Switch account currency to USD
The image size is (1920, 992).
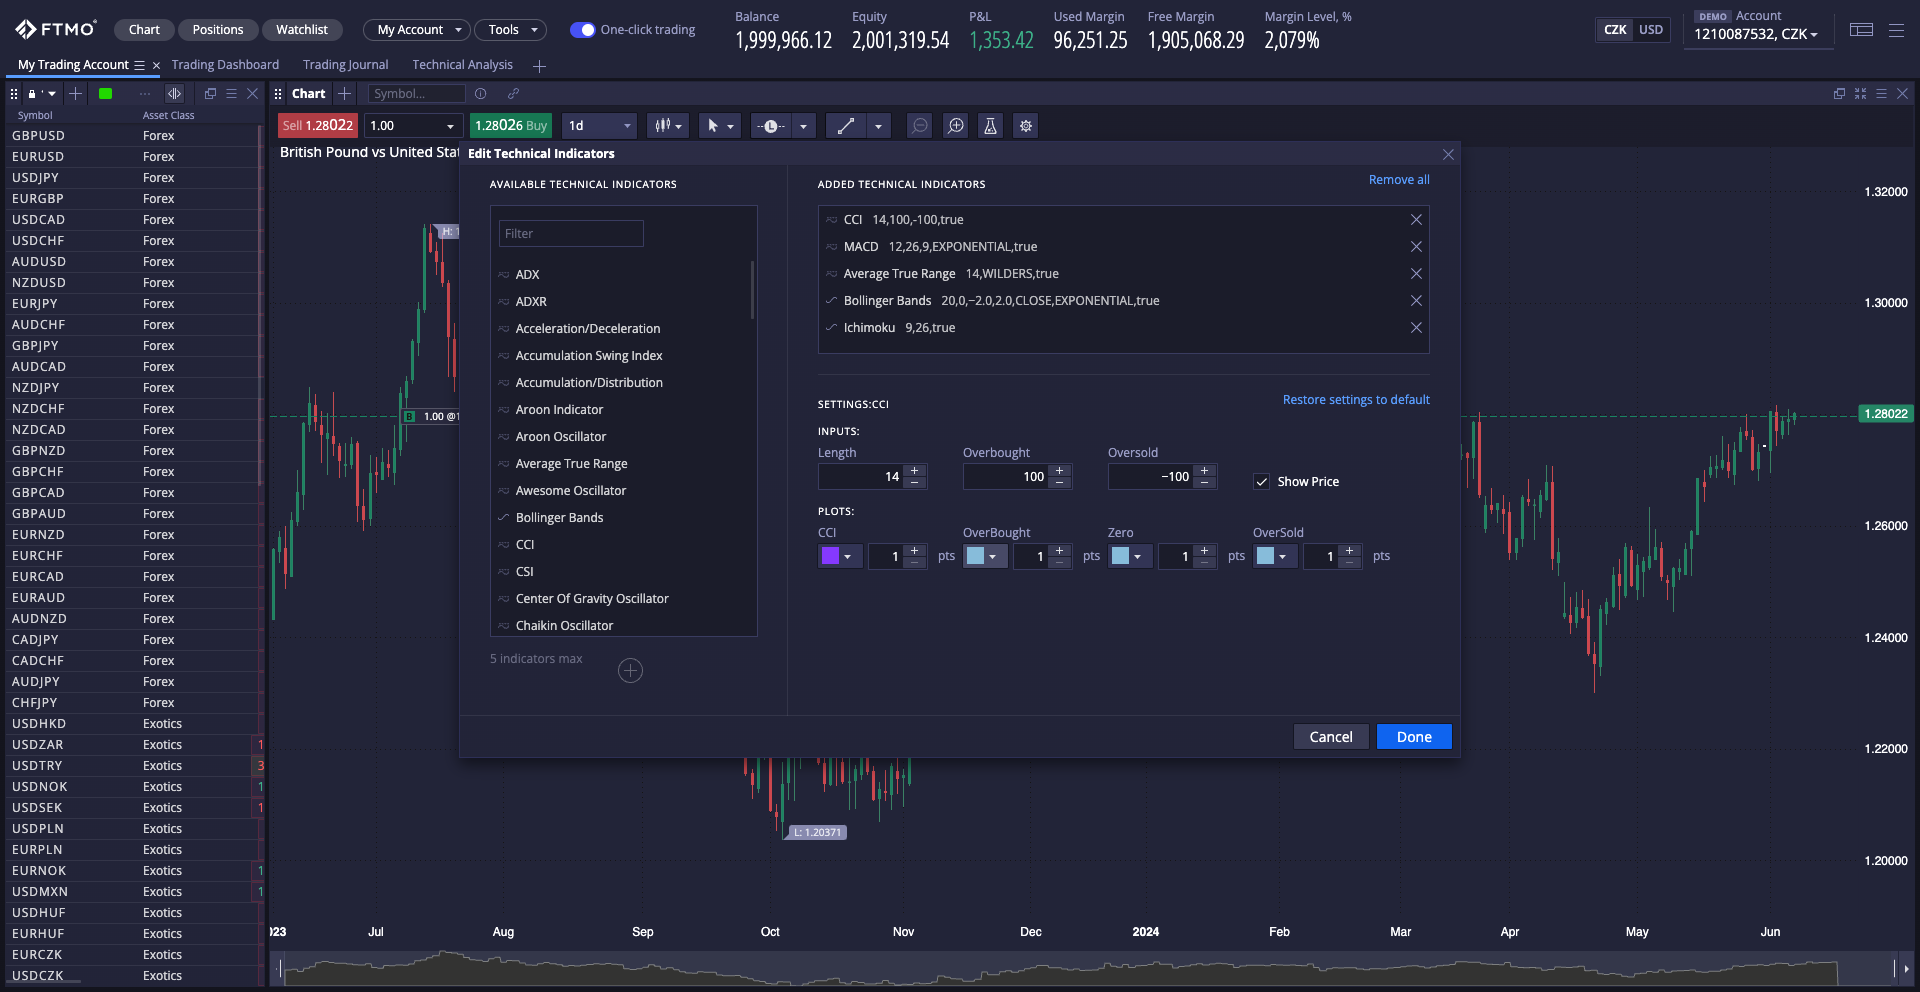(1651, 30)
